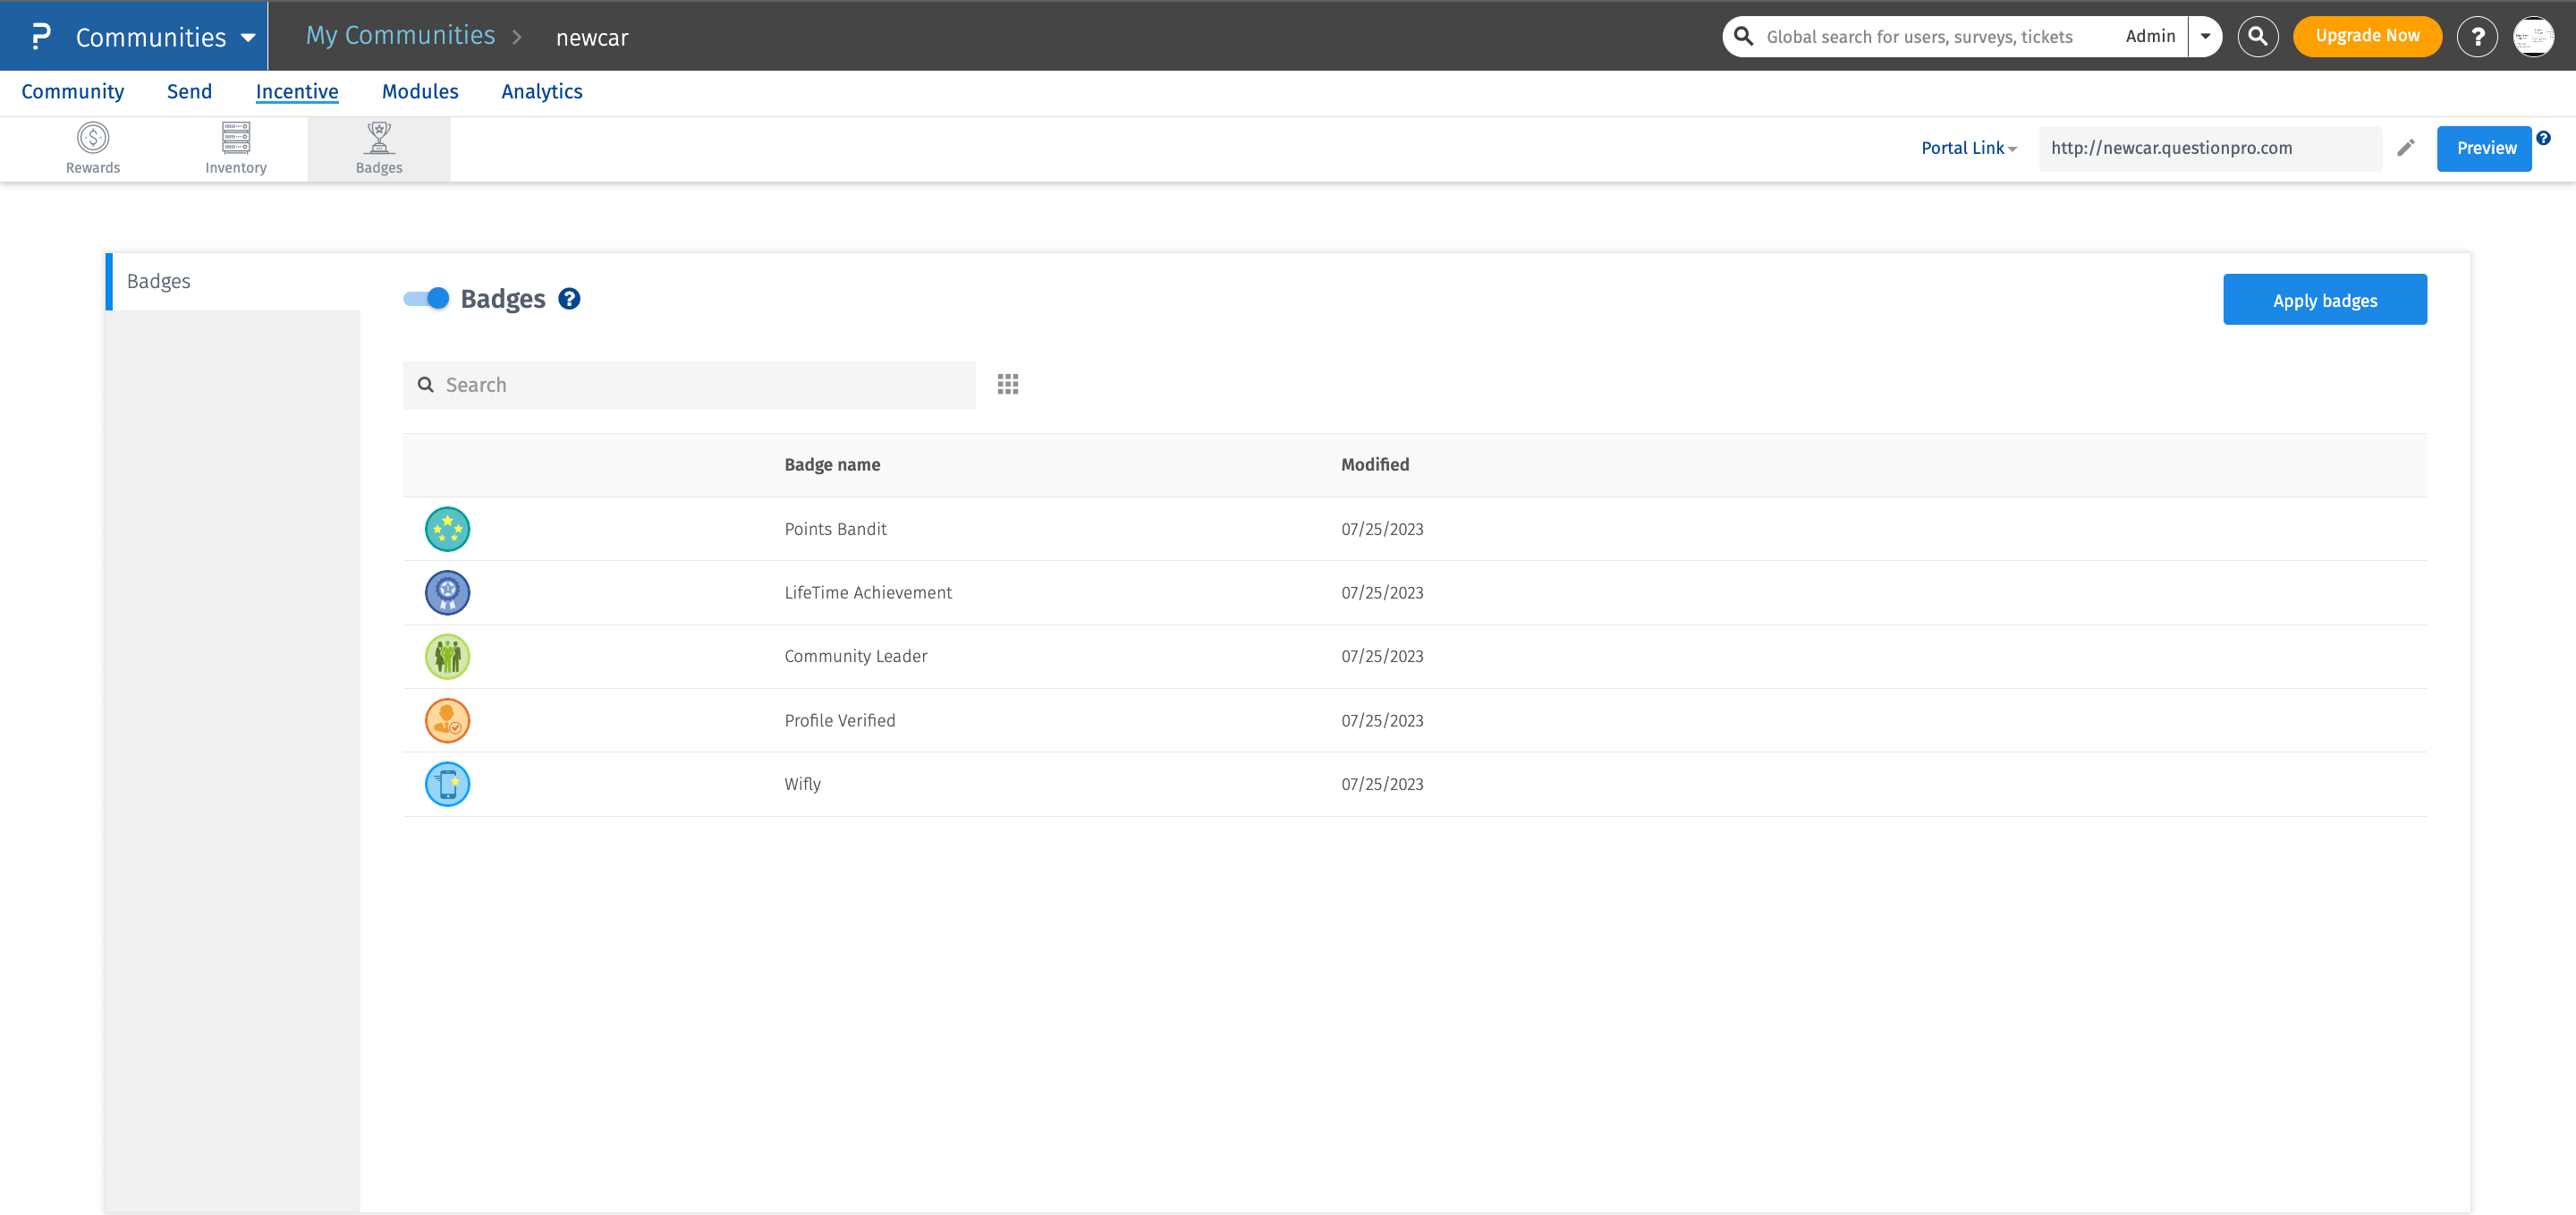Click the help question mark near Preview
The height and width of the screenshot is (1215, 2576).
click(2545, 137)
